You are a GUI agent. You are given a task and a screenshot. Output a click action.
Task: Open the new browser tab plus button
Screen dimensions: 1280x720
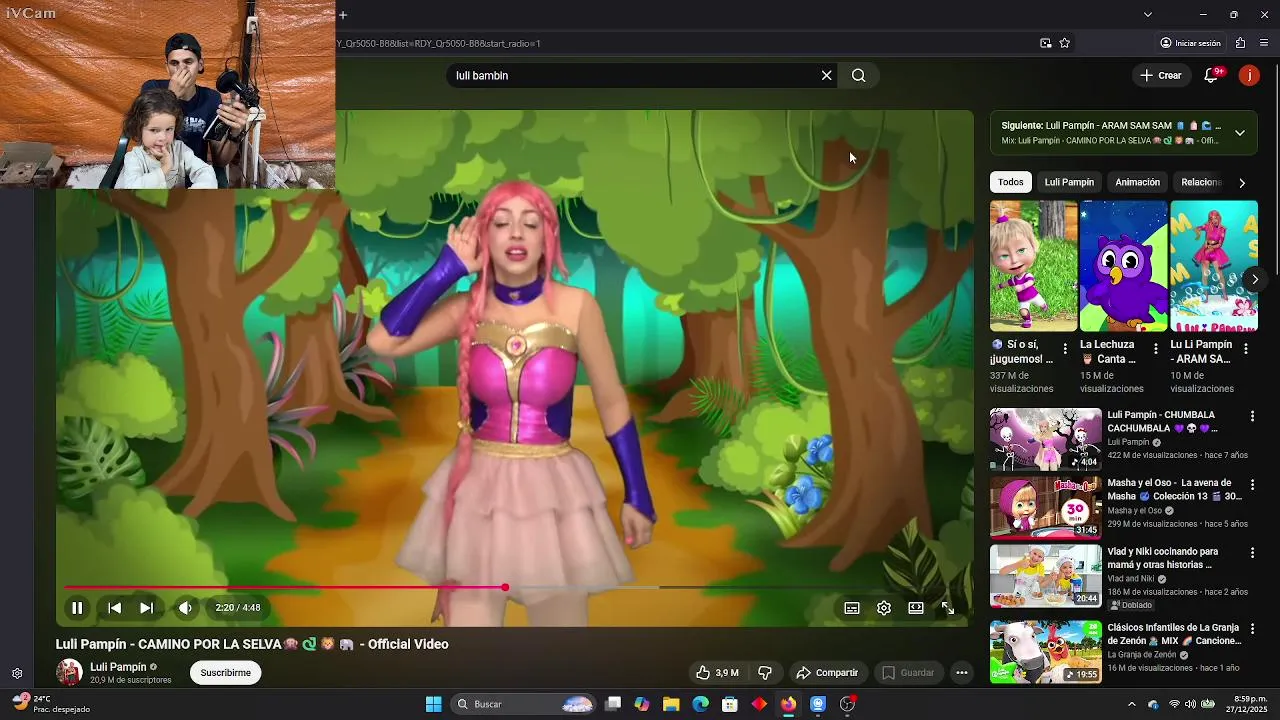click(343, 15)
